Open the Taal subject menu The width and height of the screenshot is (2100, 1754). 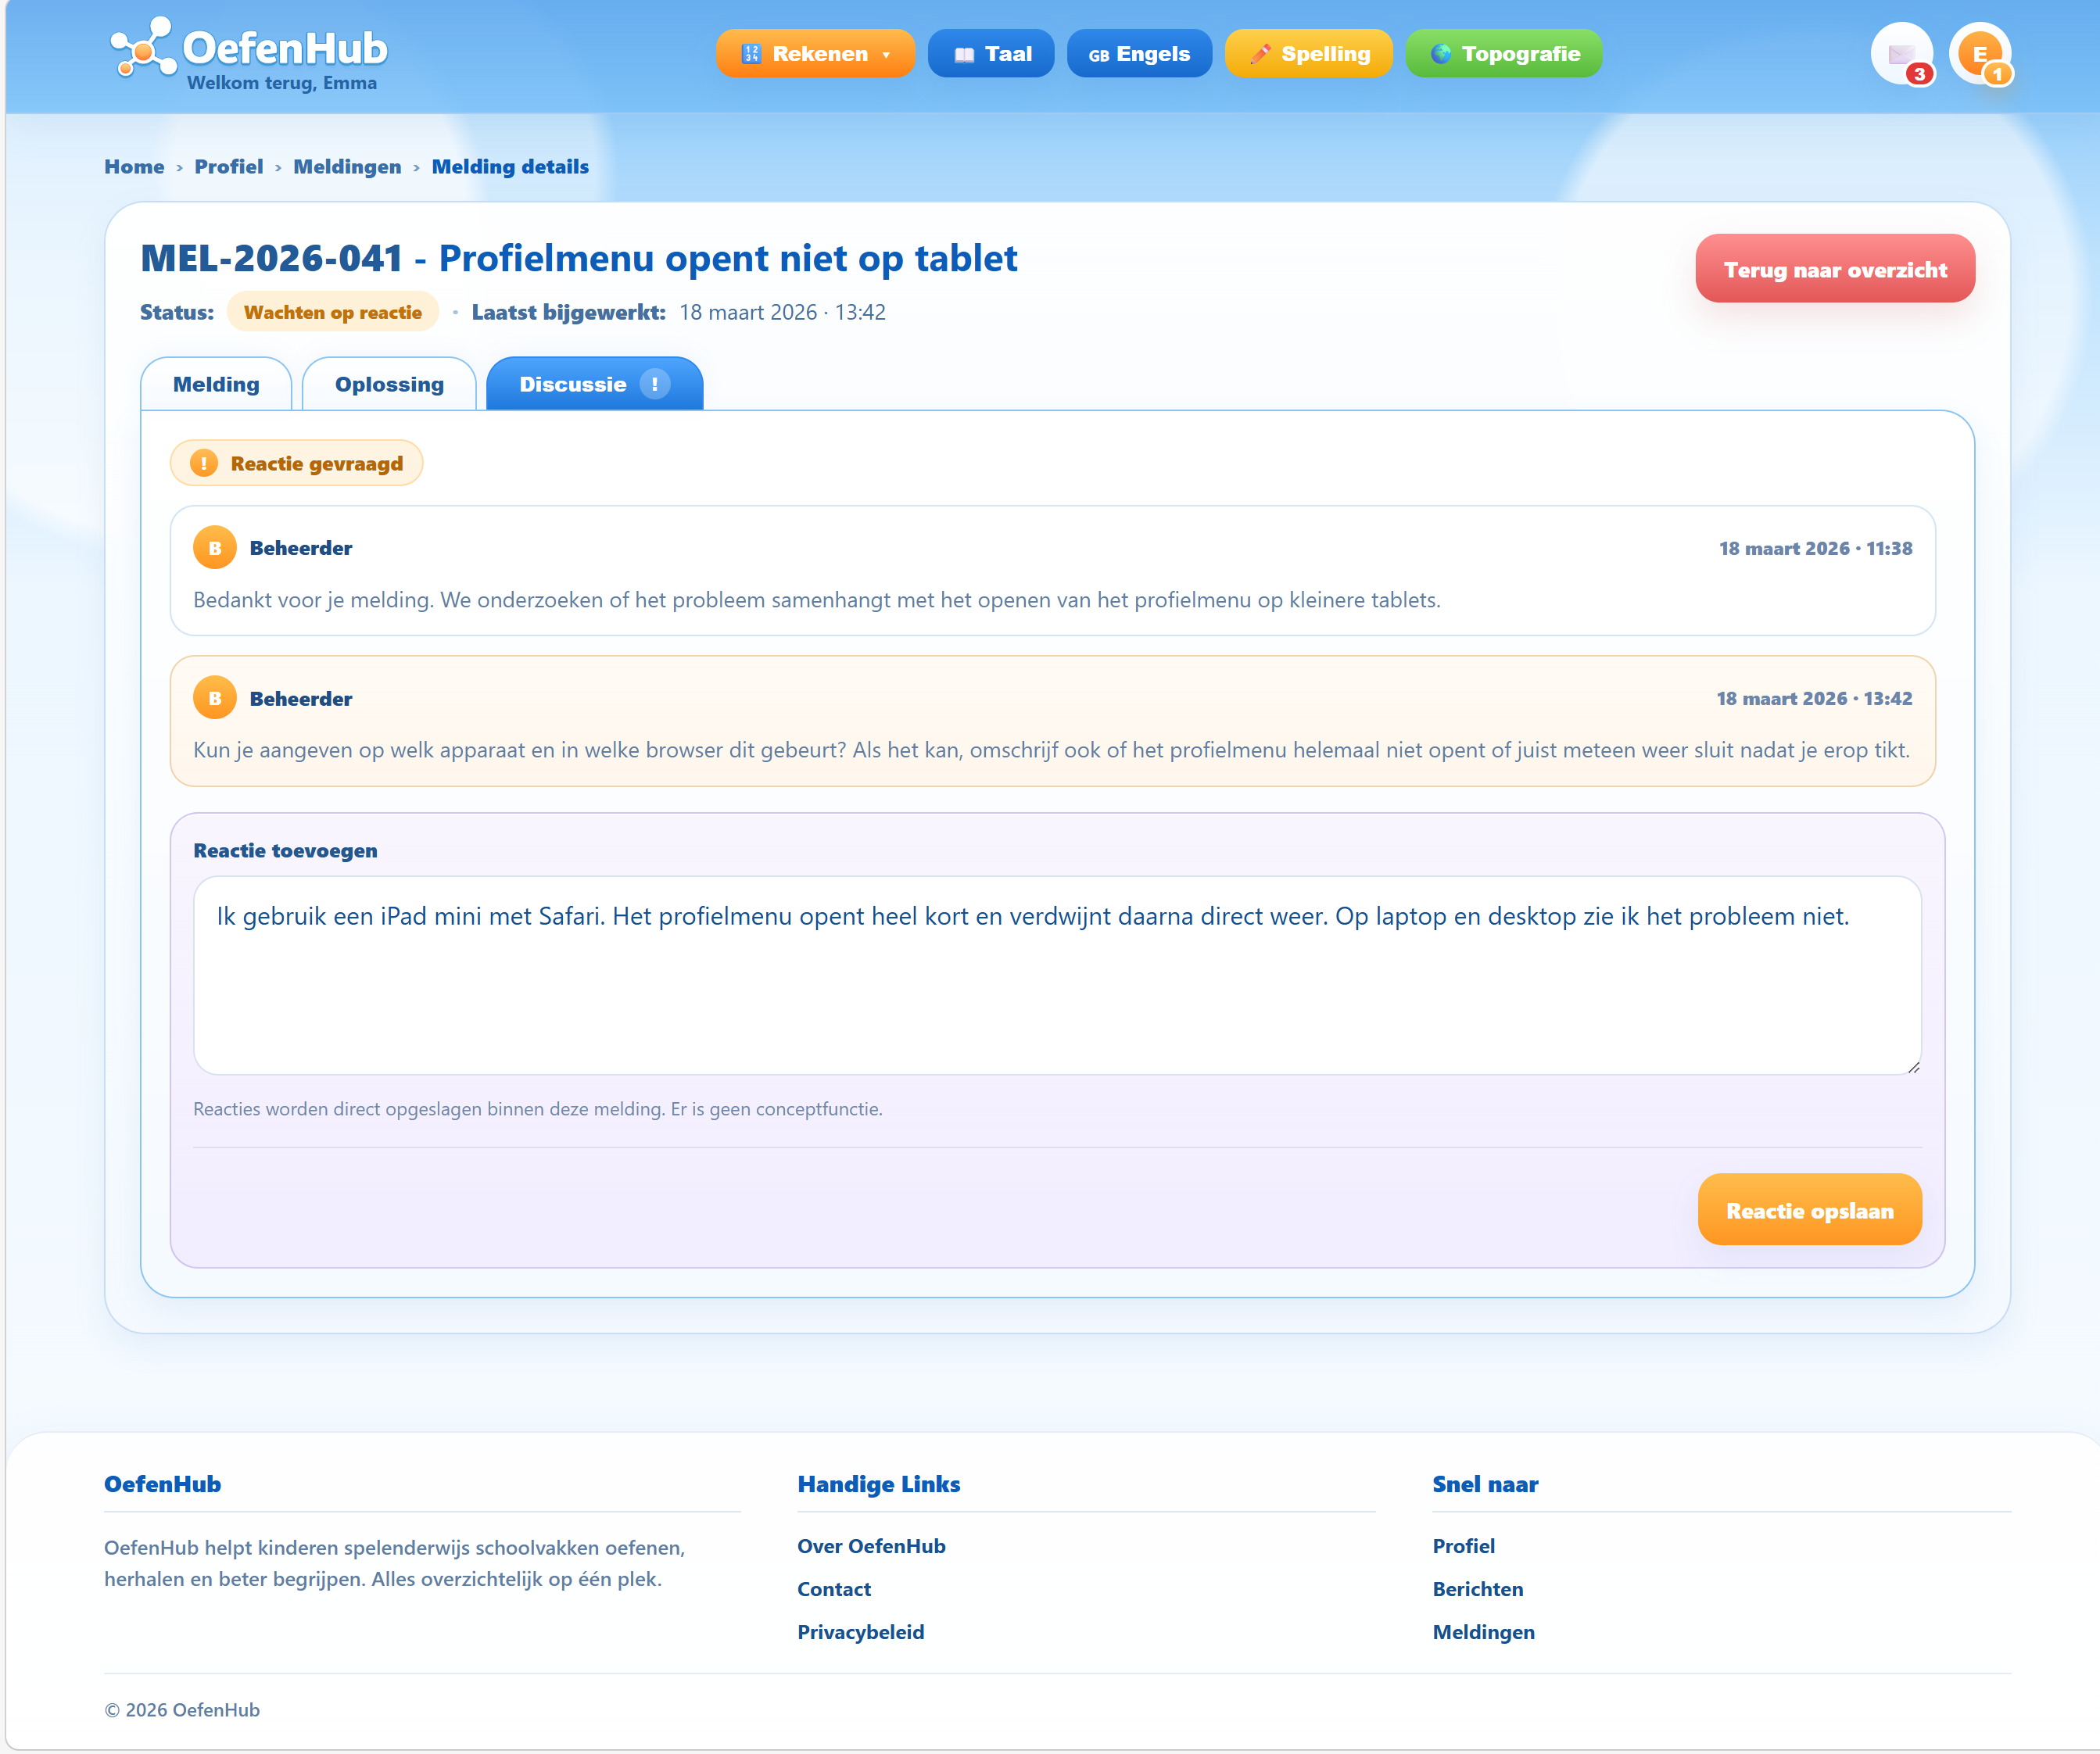coord(991,54)
